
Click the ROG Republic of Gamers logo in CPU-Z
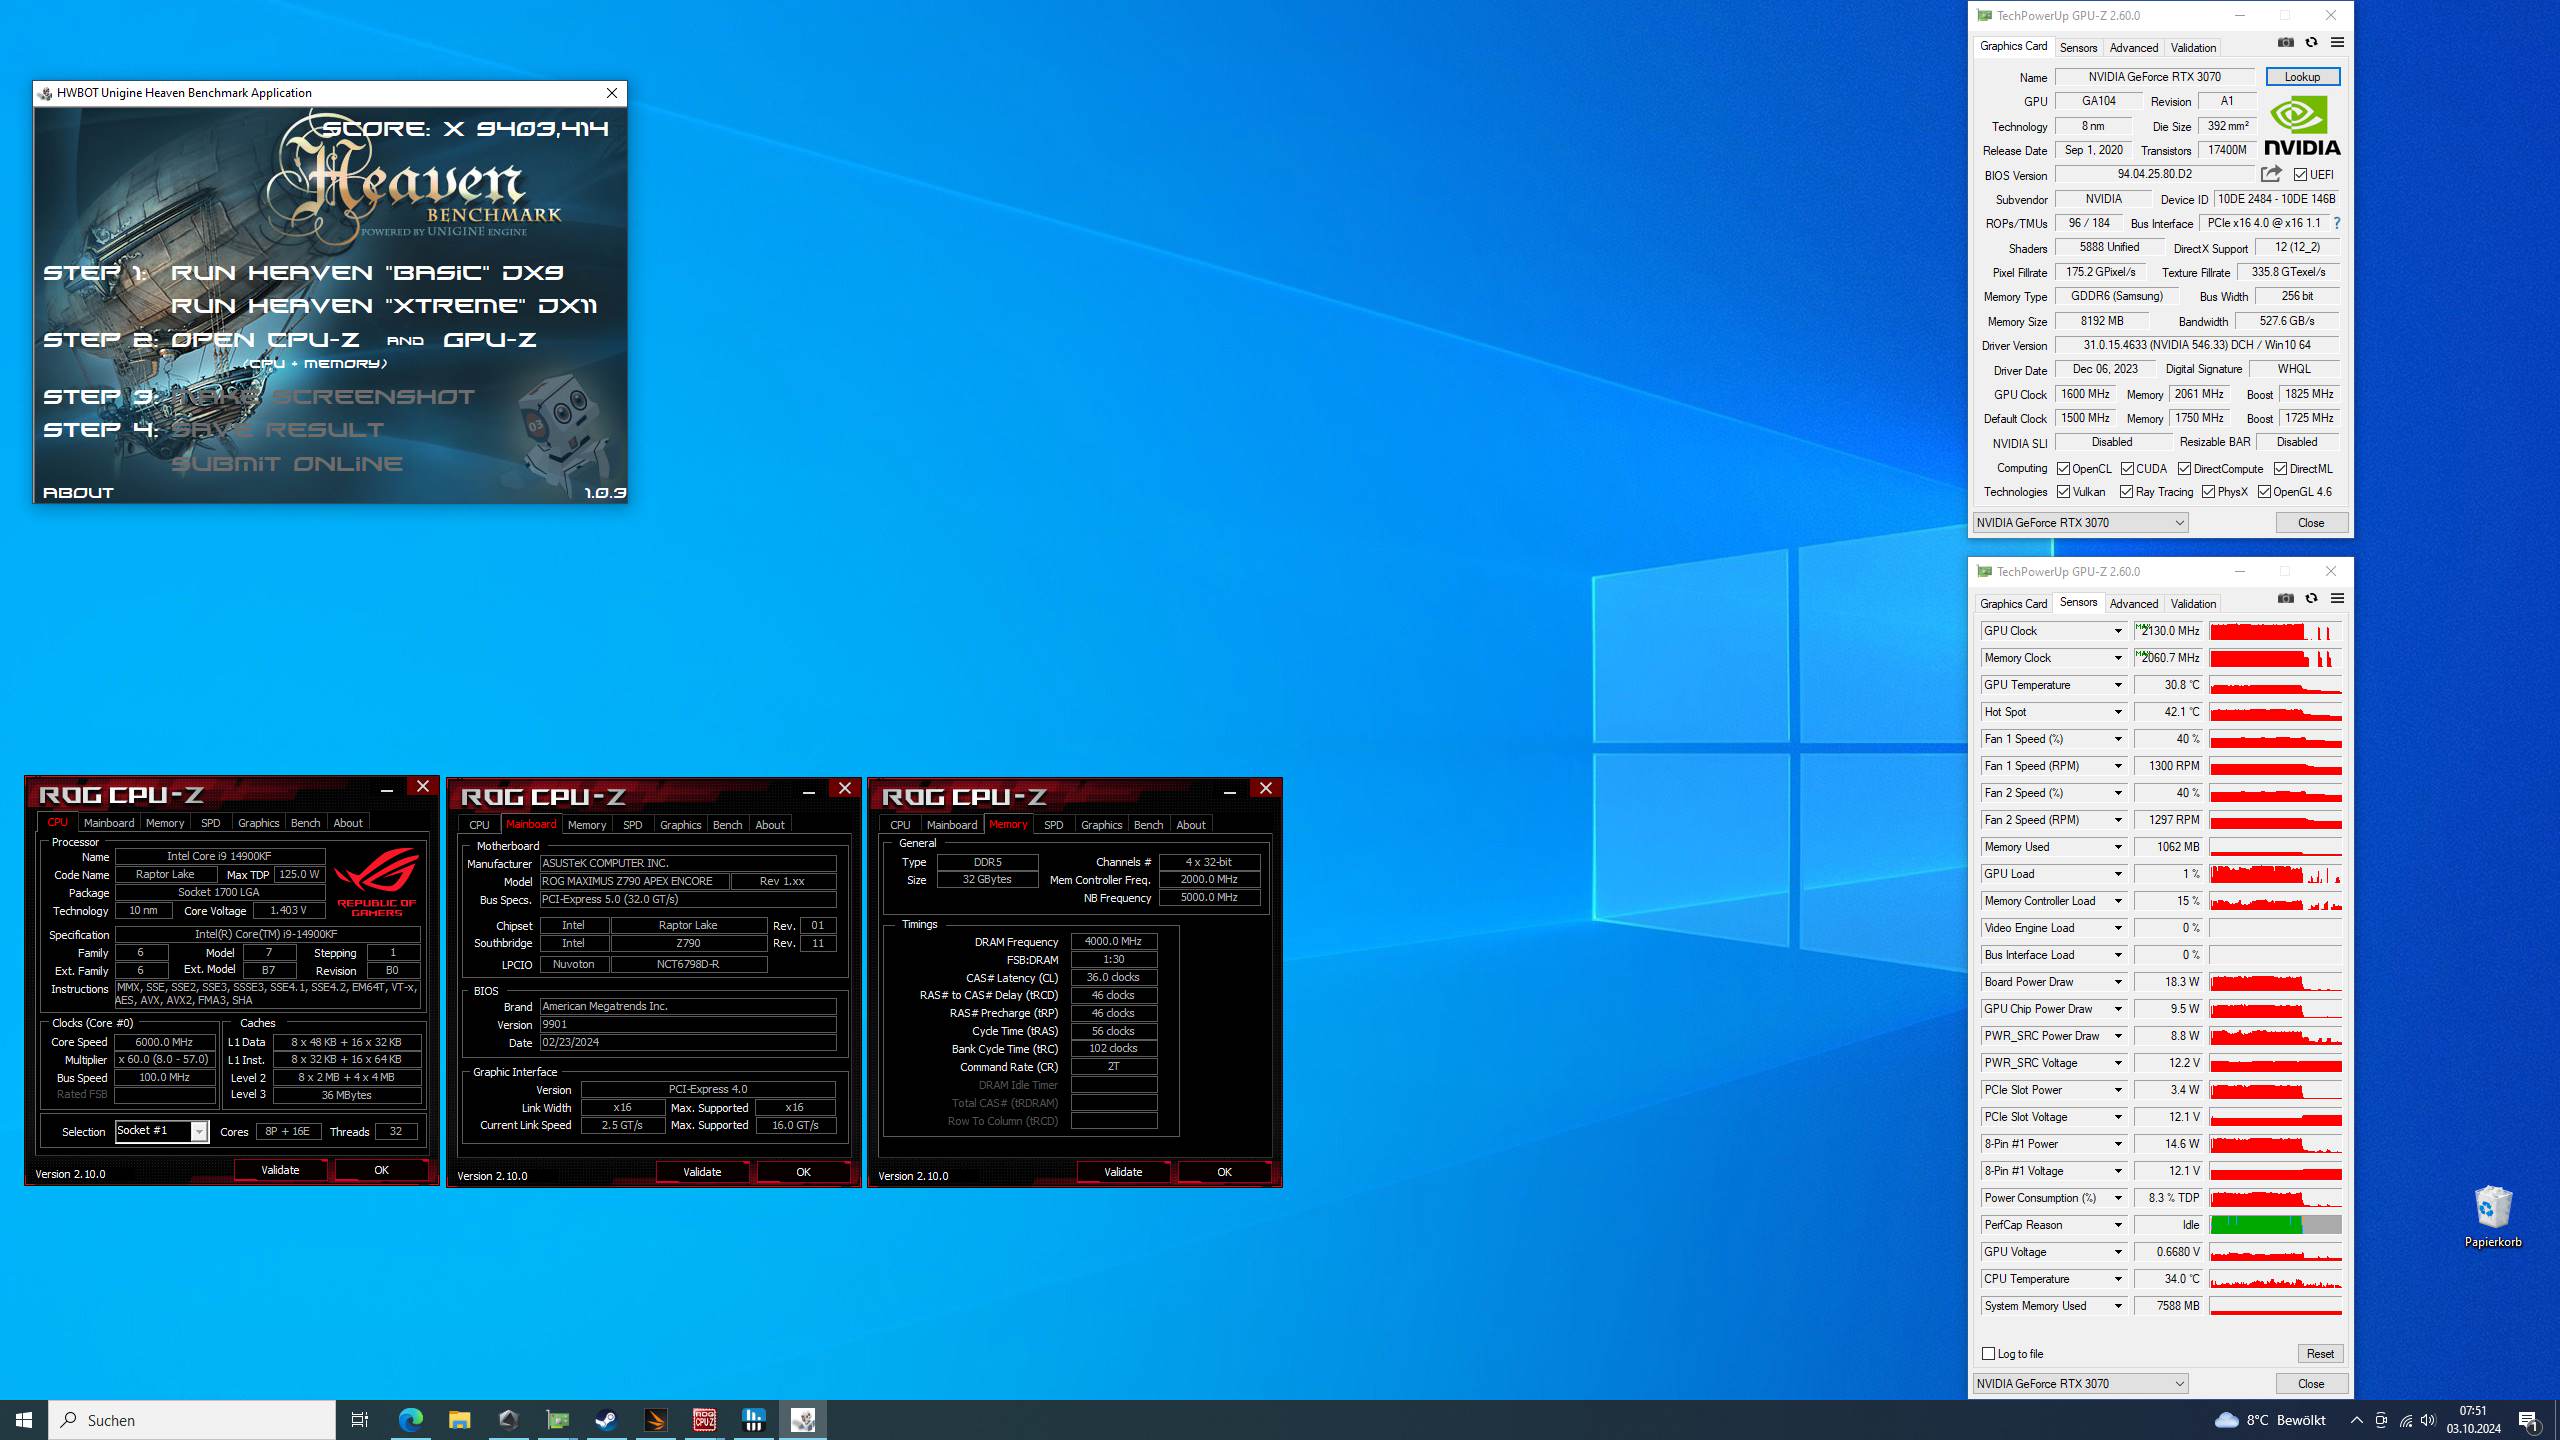pos(376,881)
